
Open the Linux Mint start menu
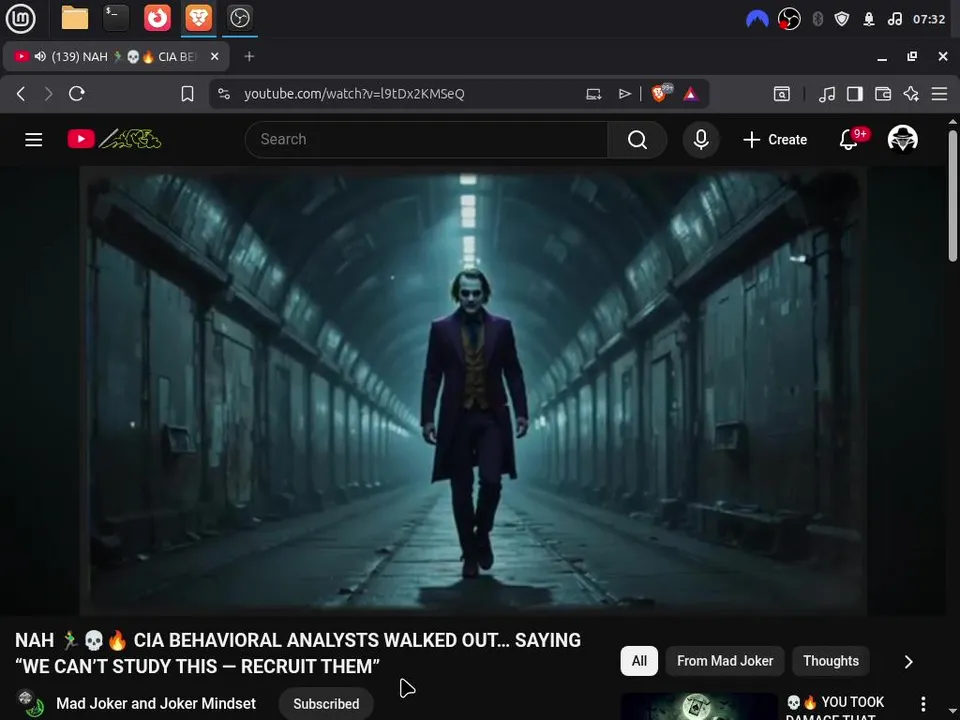(x=20, y=18)
